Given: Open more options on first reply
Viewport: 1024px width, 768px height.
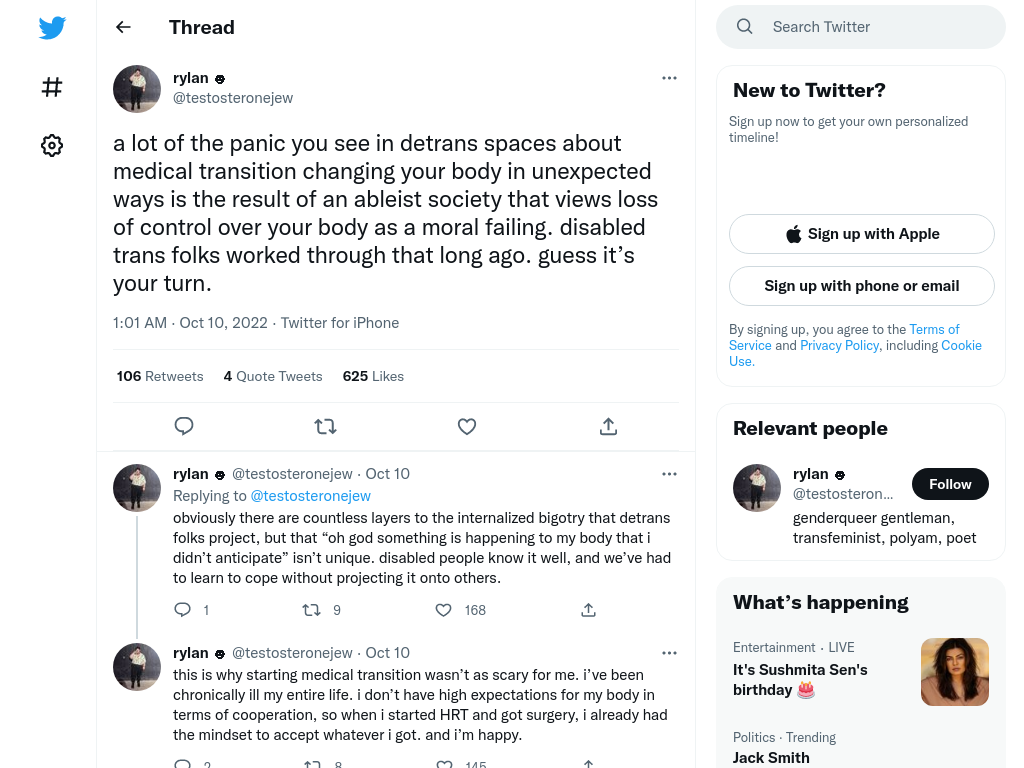Looking at the screenshot, I should (x=669, y=474).
